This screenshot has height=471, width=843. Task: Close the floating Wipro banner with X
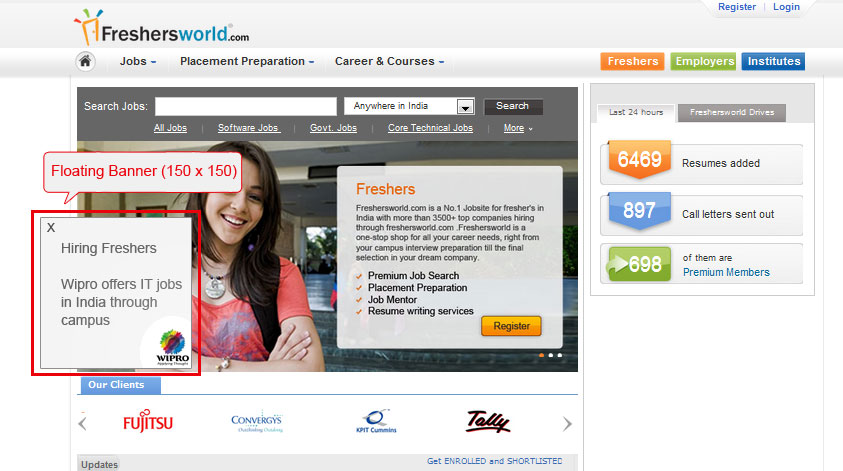tap(51, 227)
